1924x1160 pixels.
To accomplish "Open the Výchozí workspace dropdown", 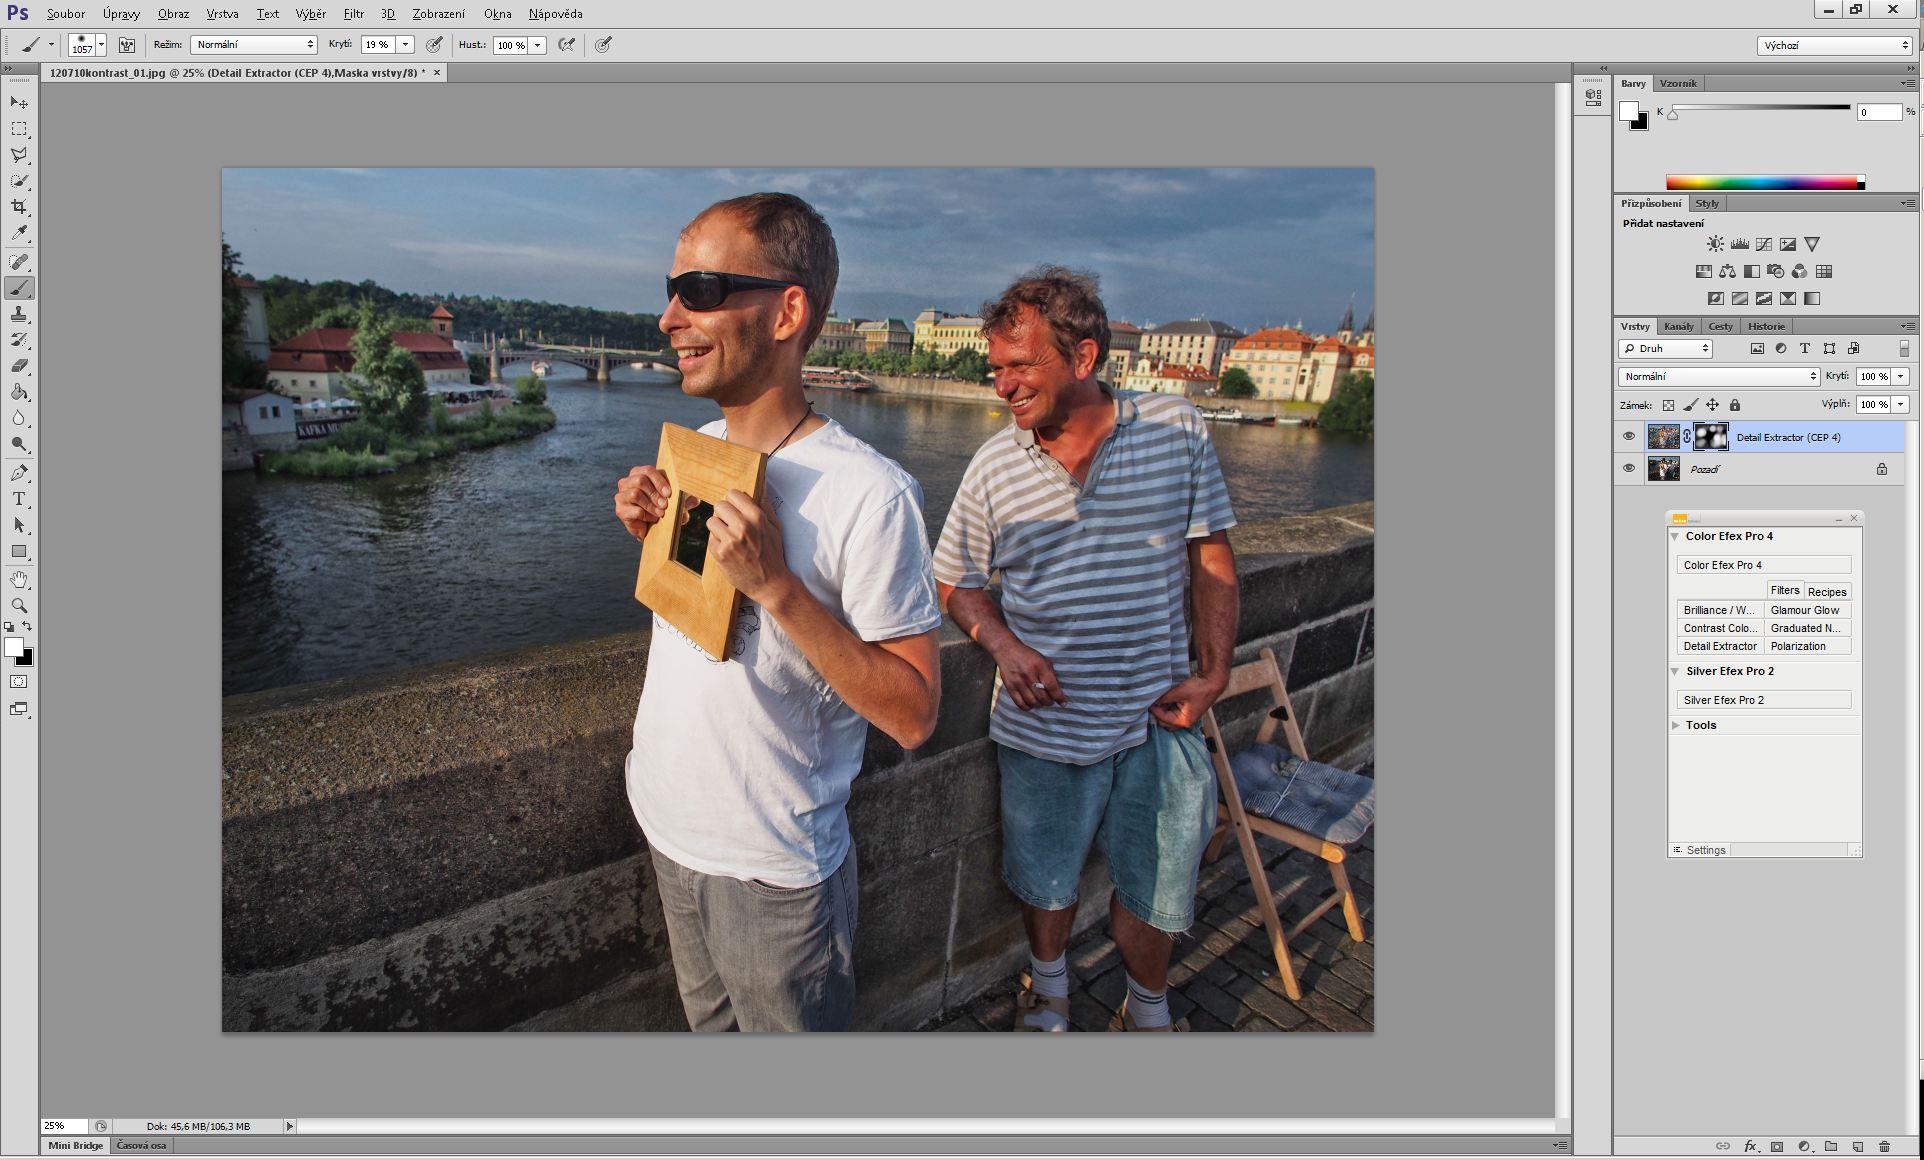I will point(1834,45).
